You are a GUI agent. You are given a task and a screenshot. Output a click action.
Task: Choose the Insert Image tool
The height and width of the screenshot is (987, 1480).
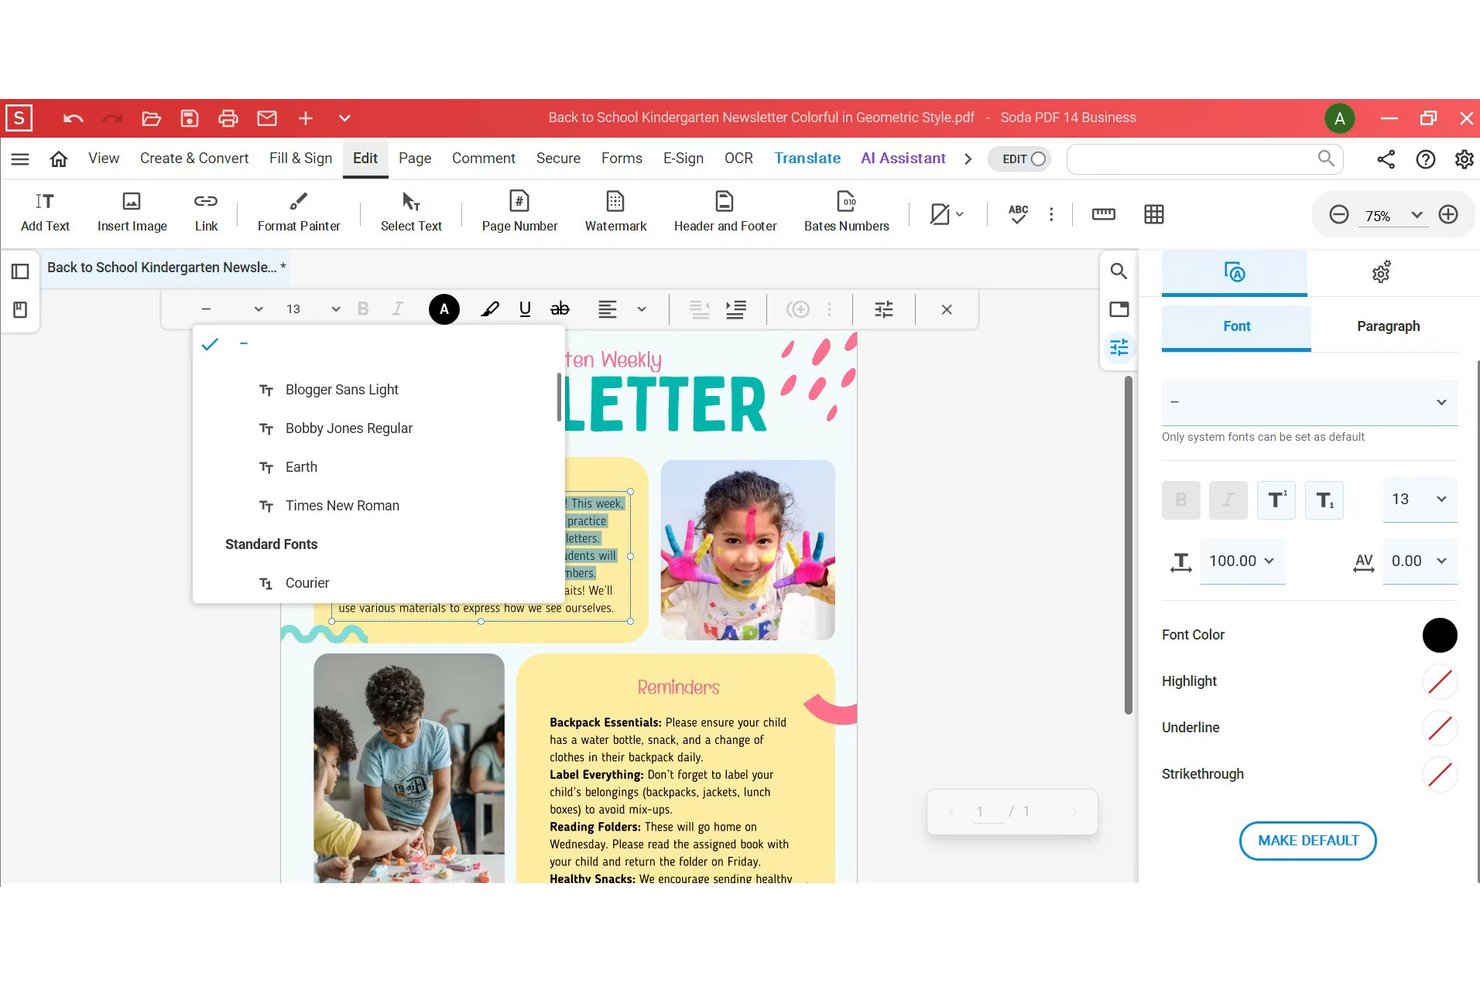132,212
